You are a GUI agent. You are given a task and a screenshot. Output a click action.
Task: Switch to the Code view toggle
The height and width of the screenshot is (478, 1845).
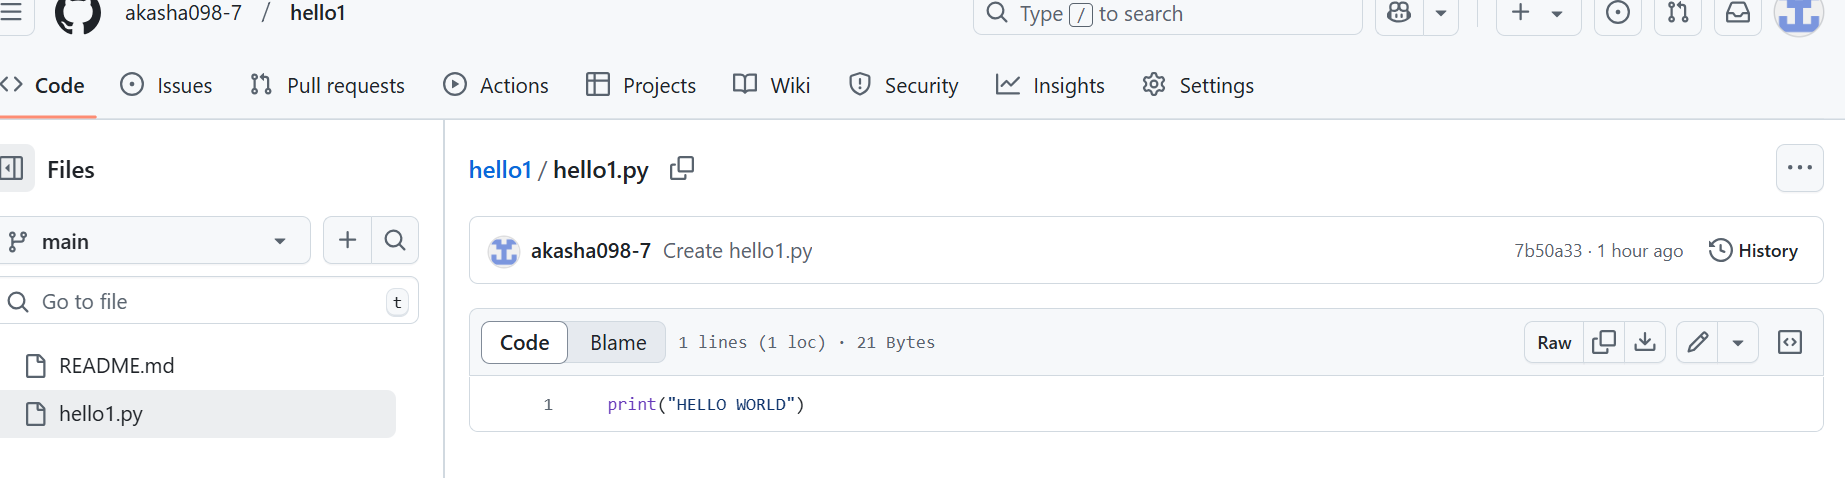[x=524, y=342]
